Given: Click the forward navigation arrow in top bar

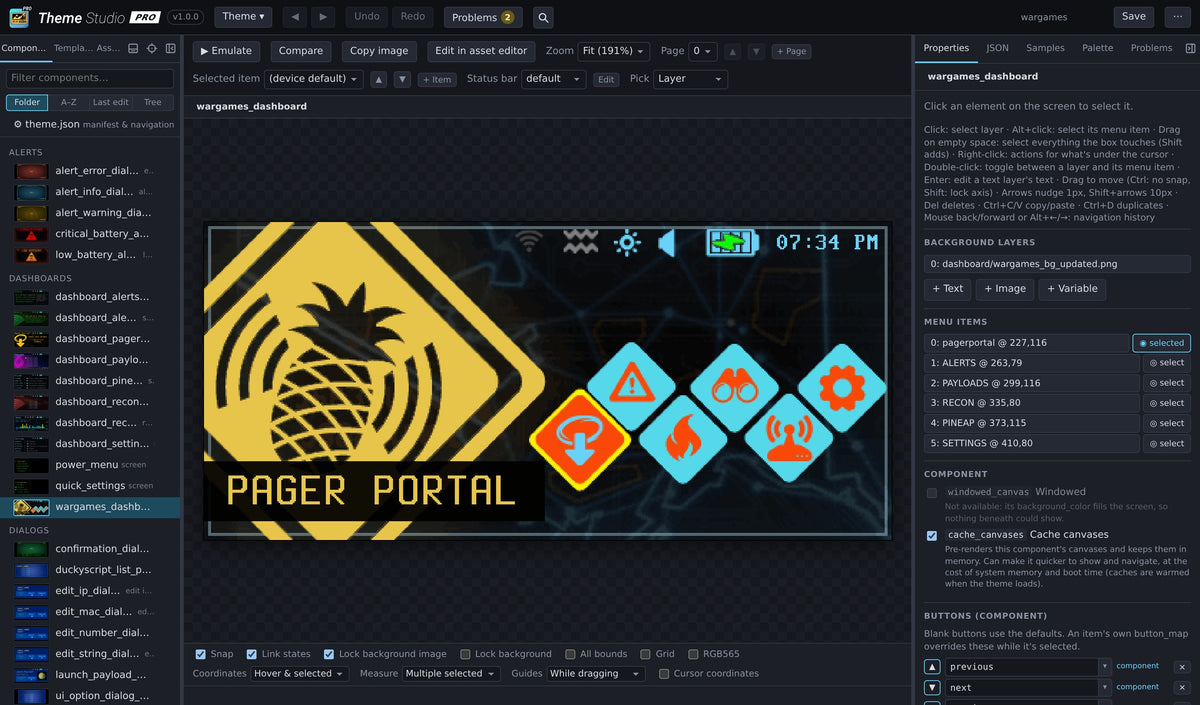Looking at the screenshot, I should click(322, 17).
